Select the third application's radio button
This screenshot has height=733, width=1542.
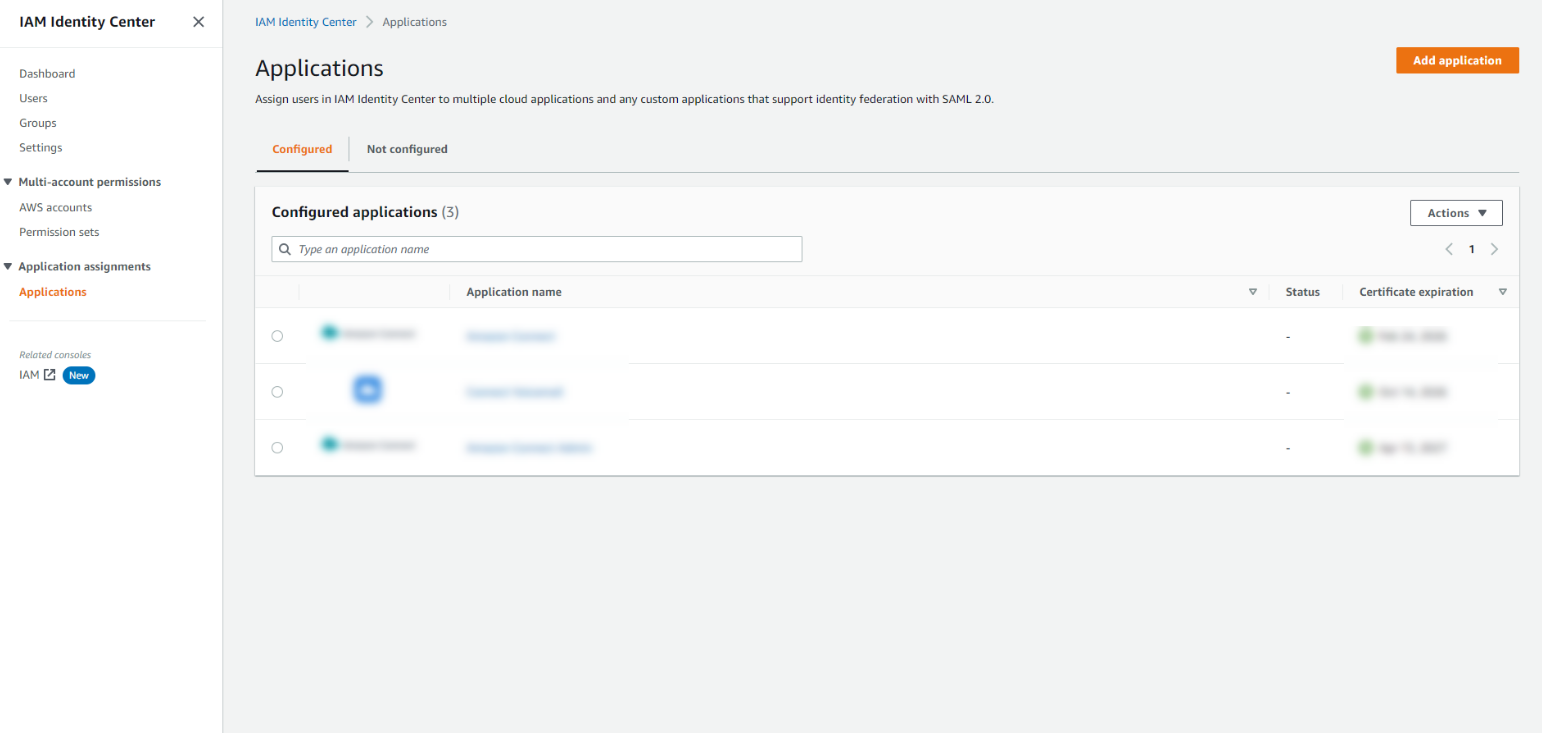277,447
